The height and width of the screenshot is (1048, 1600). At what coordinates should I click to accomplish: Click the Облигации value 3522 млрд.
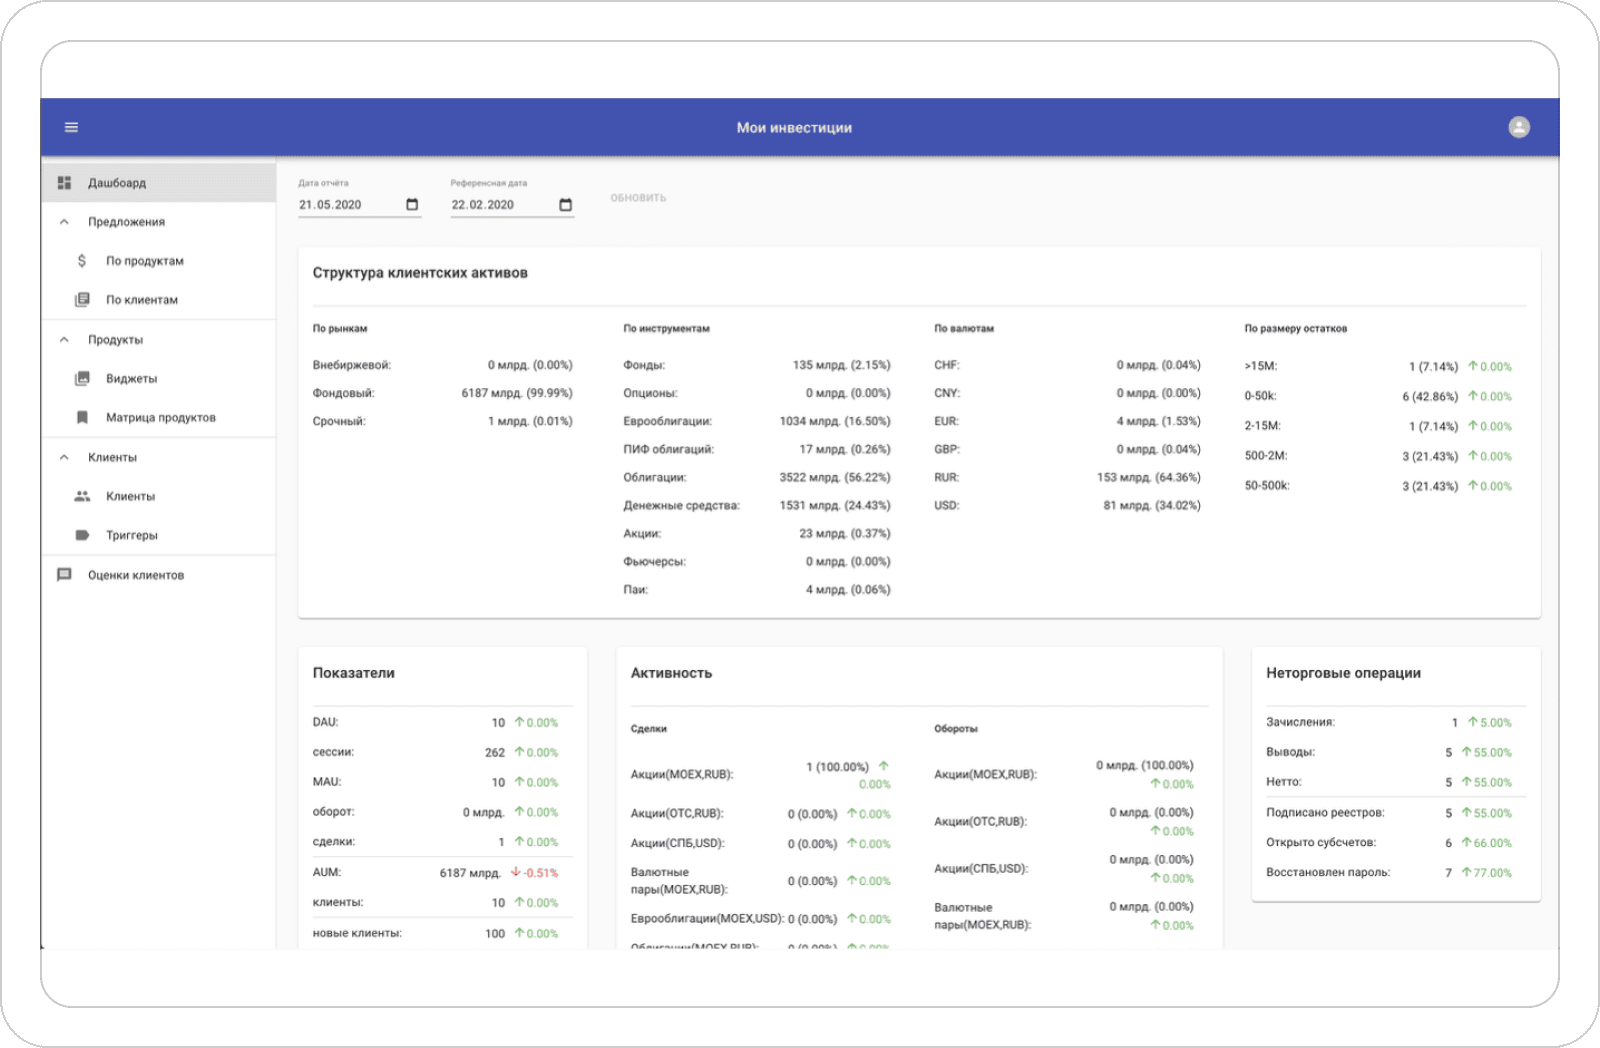click(x=835, y=477)
